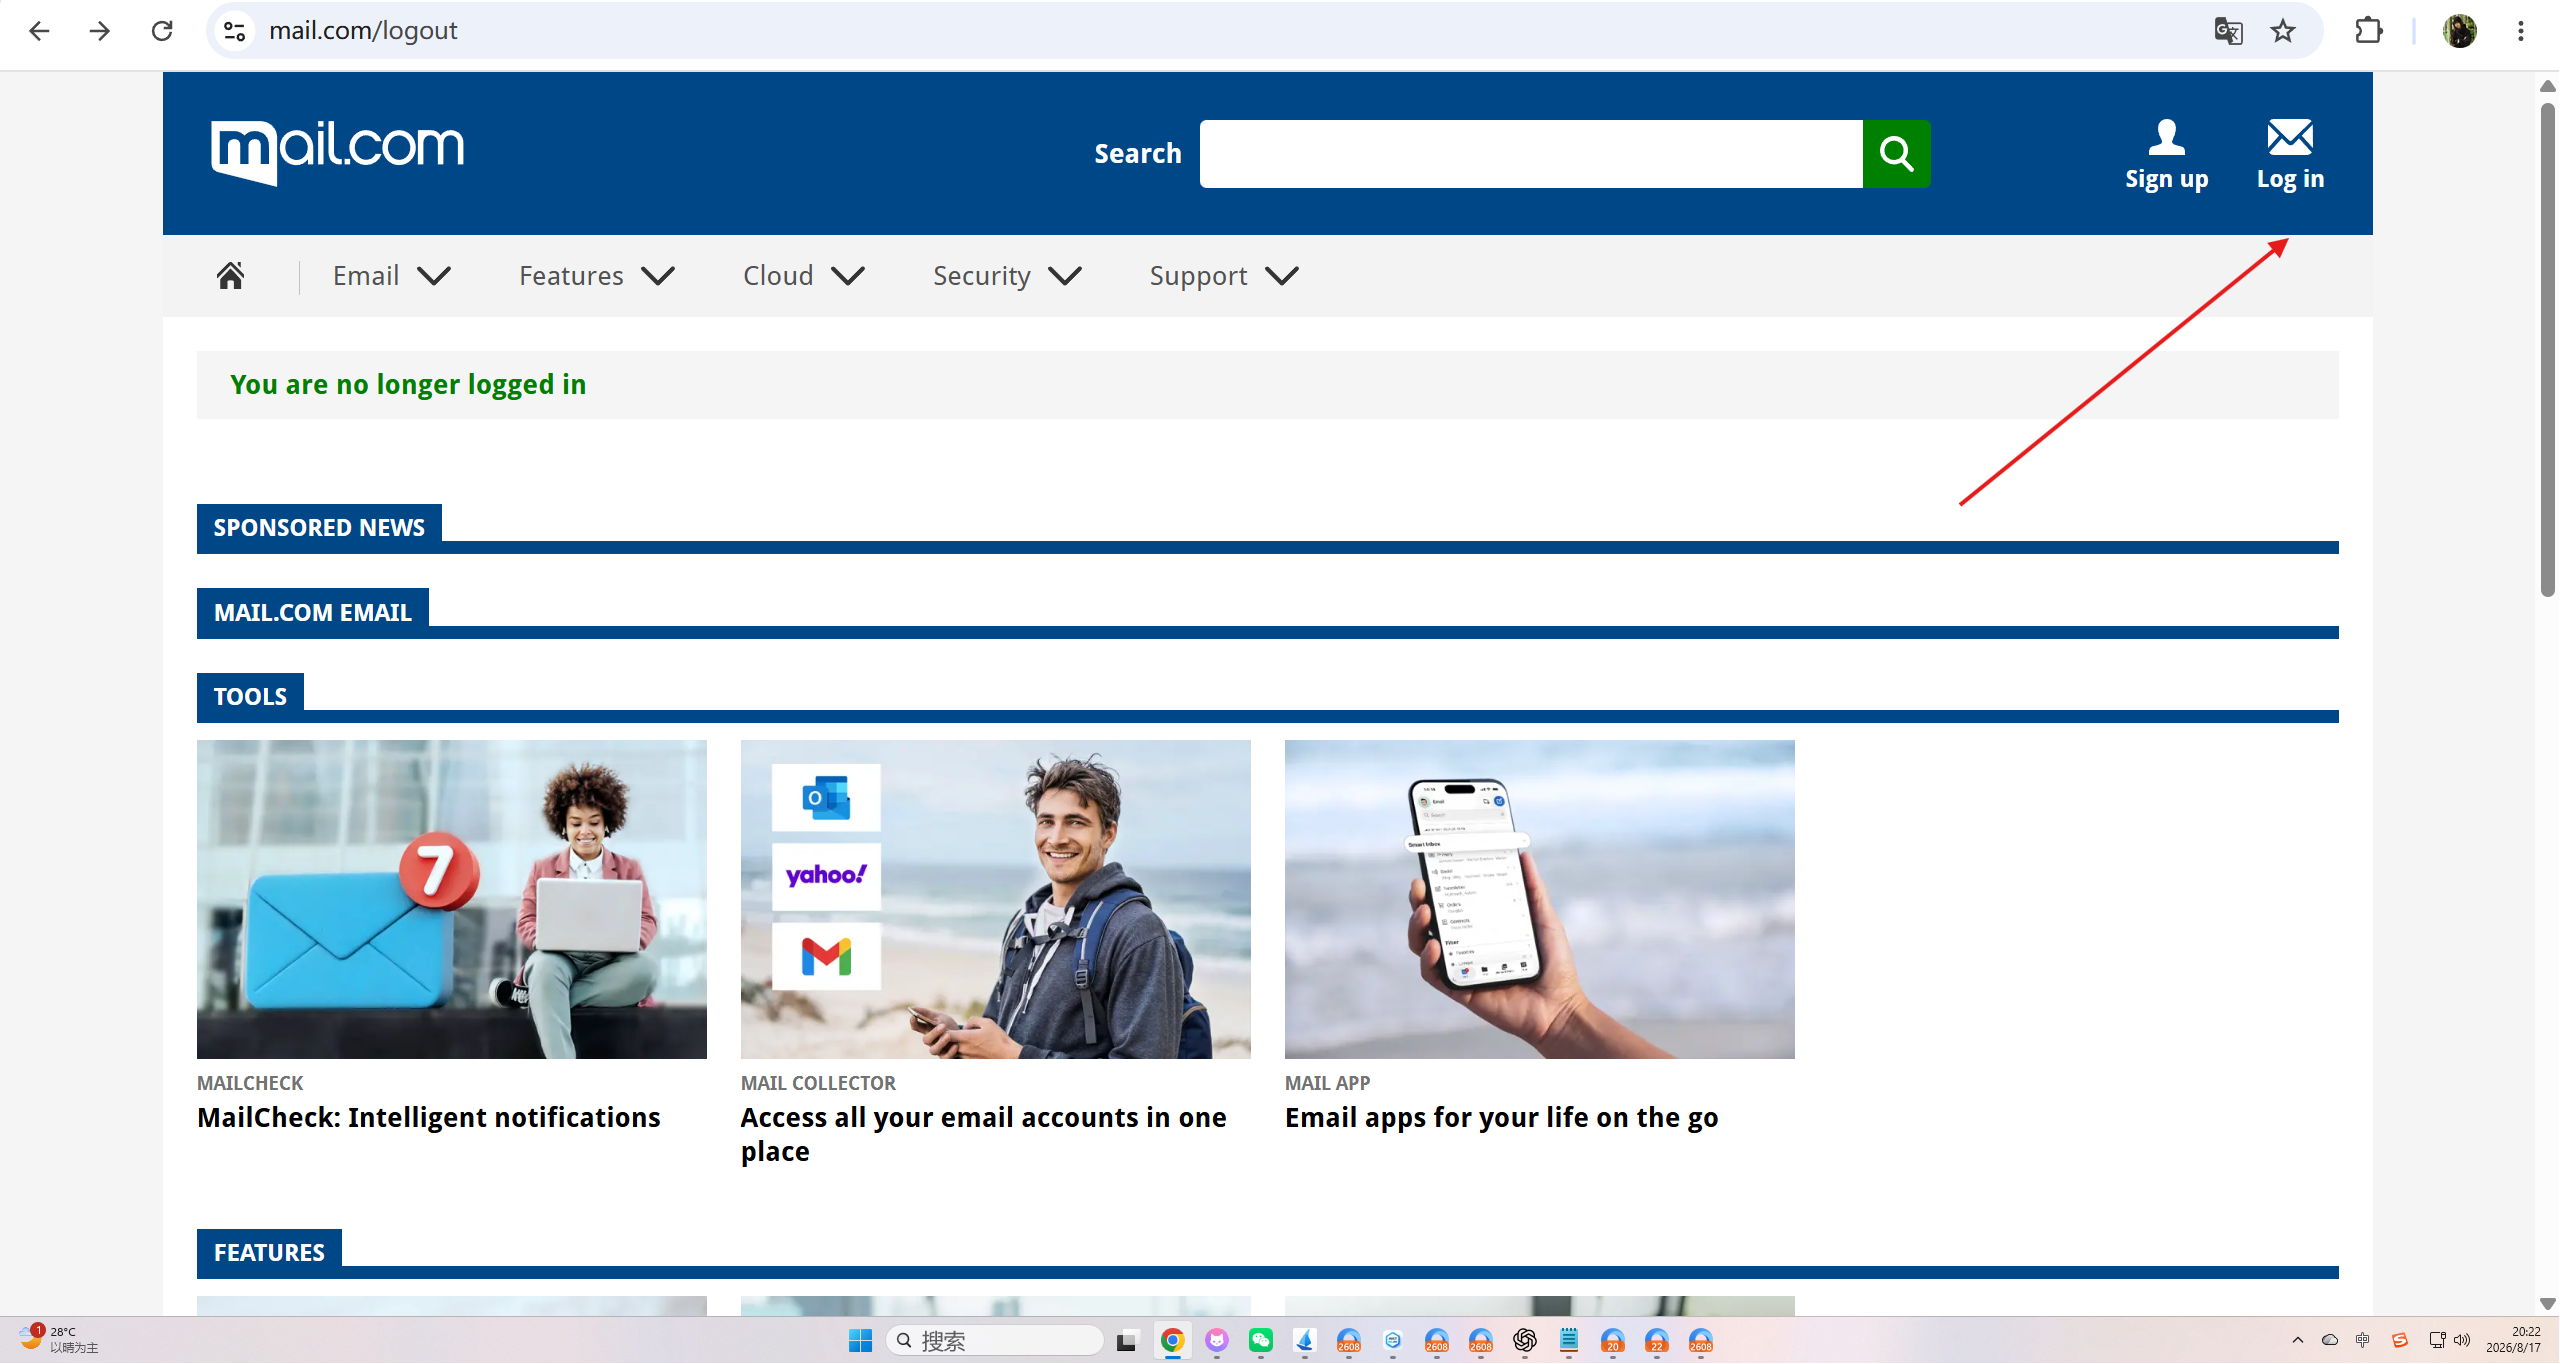
Task: Click the Chinese IME mode indicator
Action: pos(2363,1341)
